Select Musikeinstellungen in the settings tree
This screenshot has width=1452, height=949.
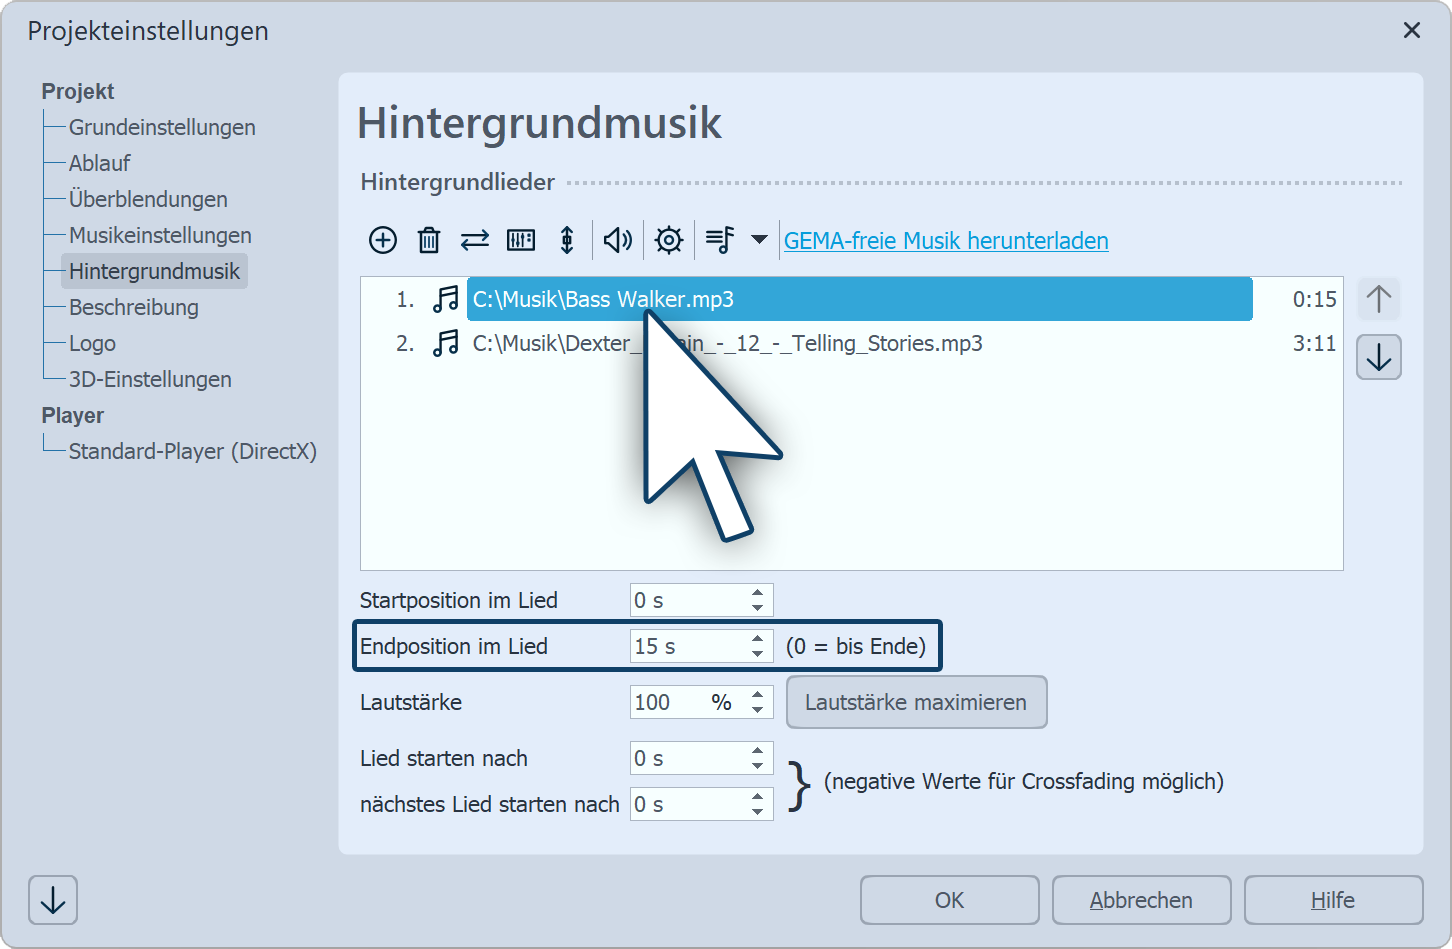pos(160,235)
